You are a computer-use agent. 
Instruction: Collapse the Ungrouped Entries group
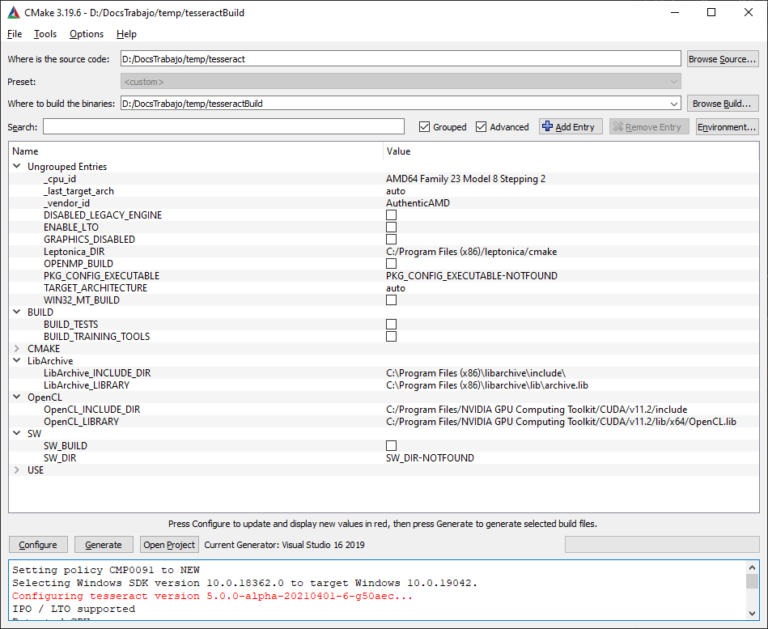(x=17, y=166)
